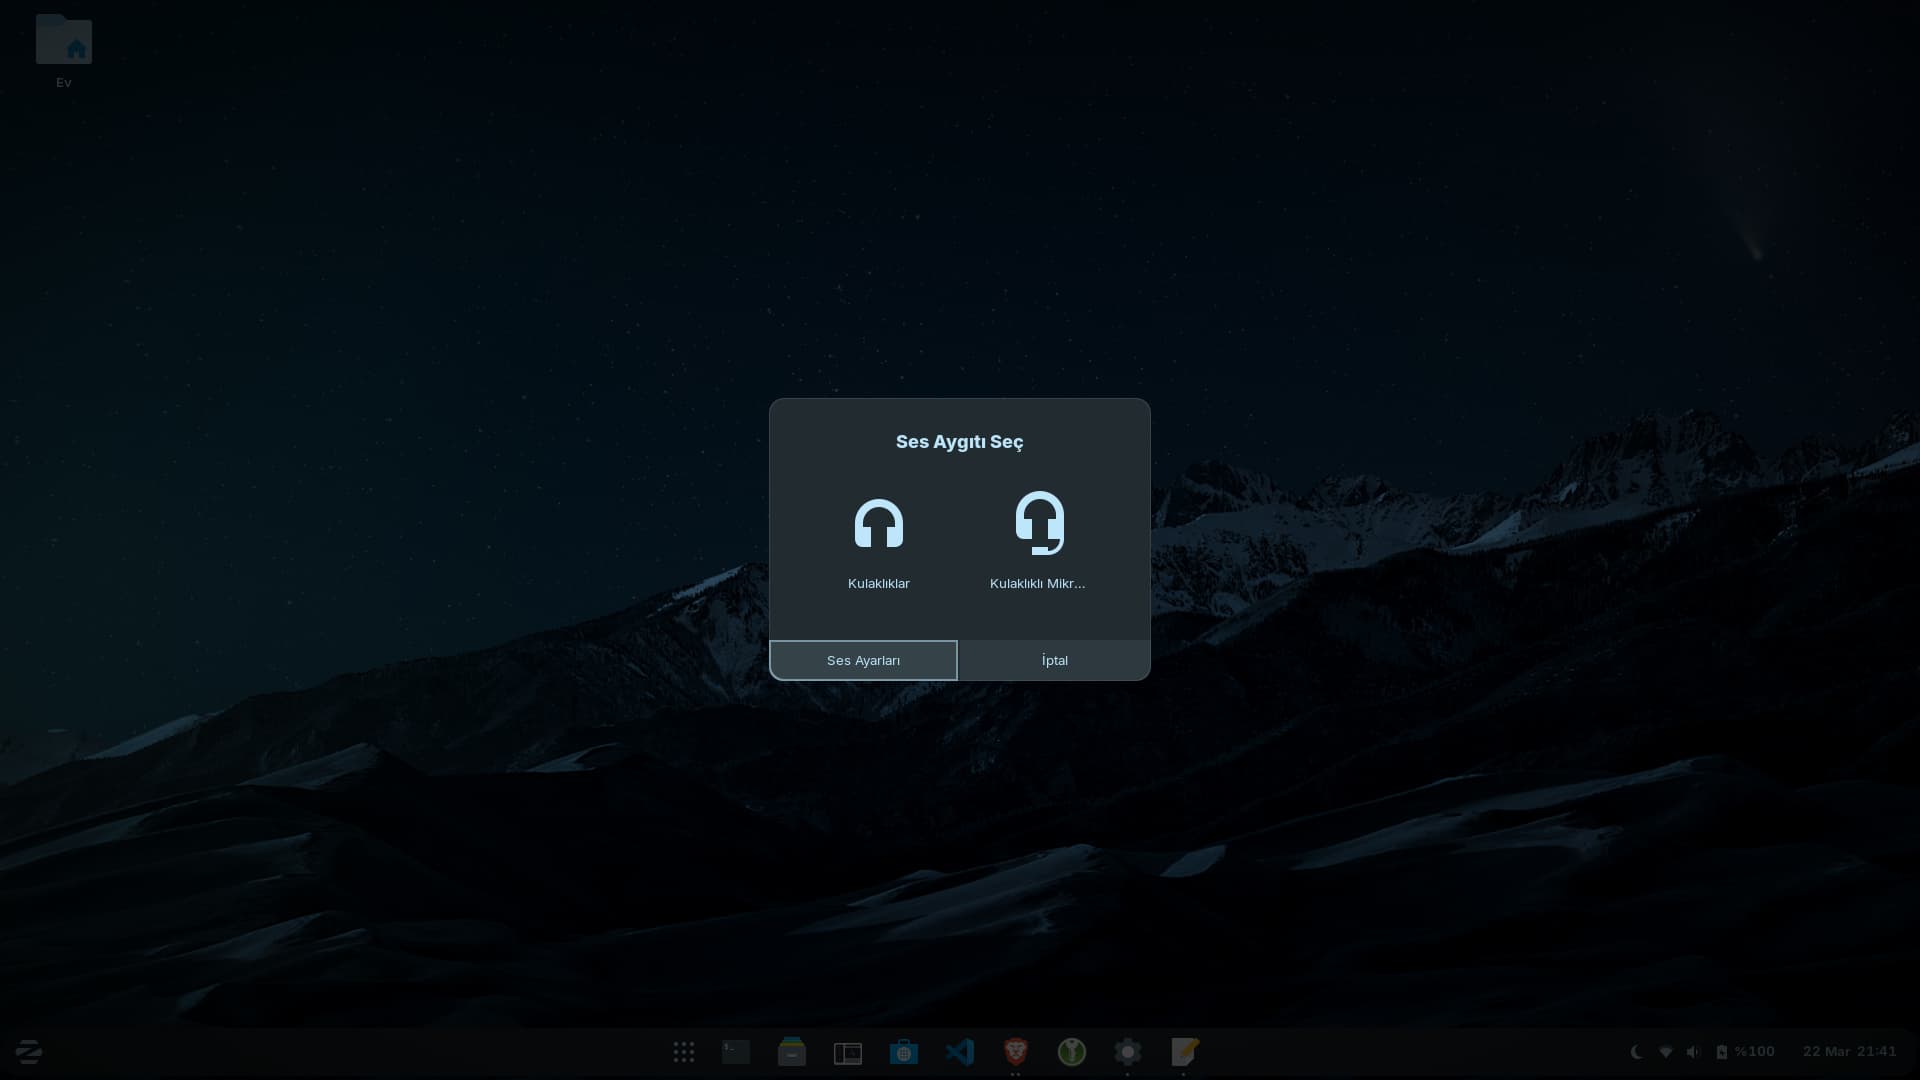Open the battery %100 indicator
The width and height of the screenshot is (1920, 1080).
[x=1746, y=1052]
